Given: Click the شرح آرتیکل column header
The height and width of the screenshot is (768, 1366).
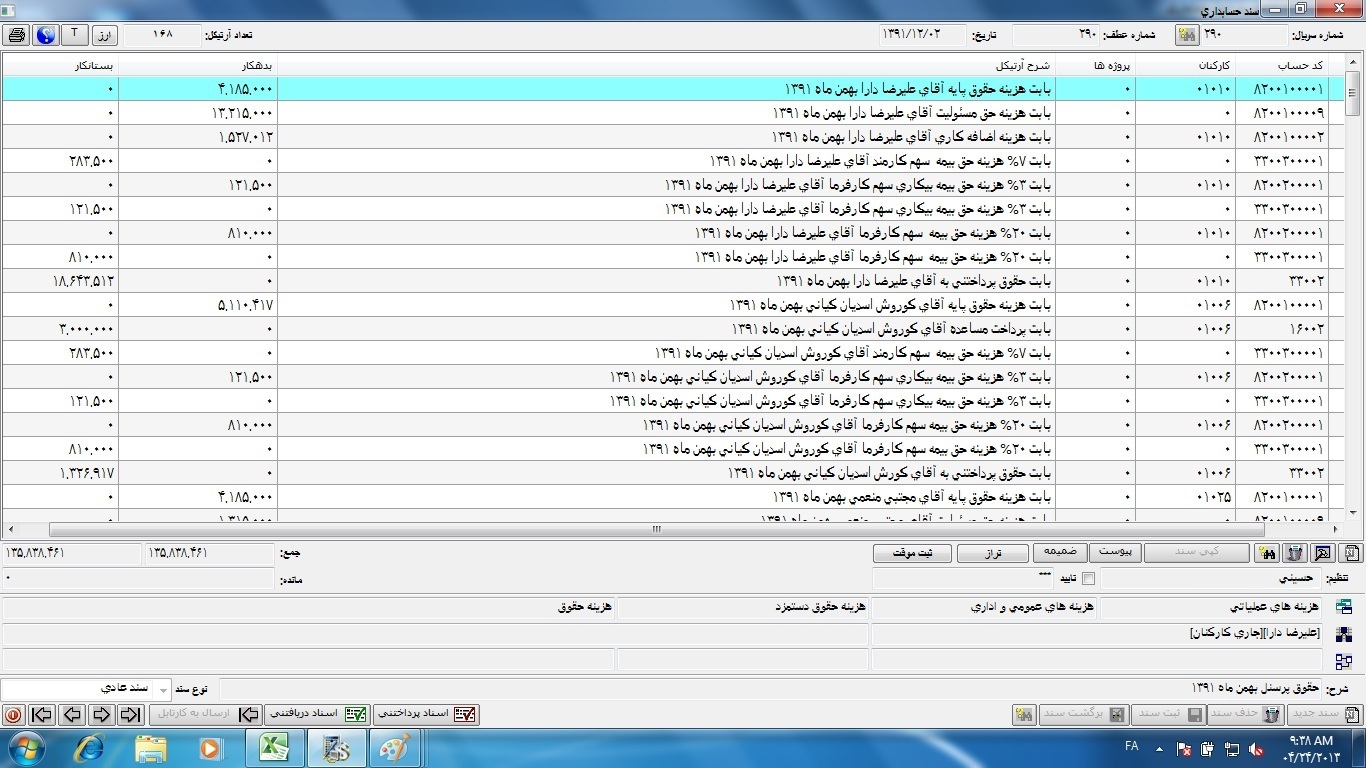Looking at the screenshot, I should pos(666,65).
